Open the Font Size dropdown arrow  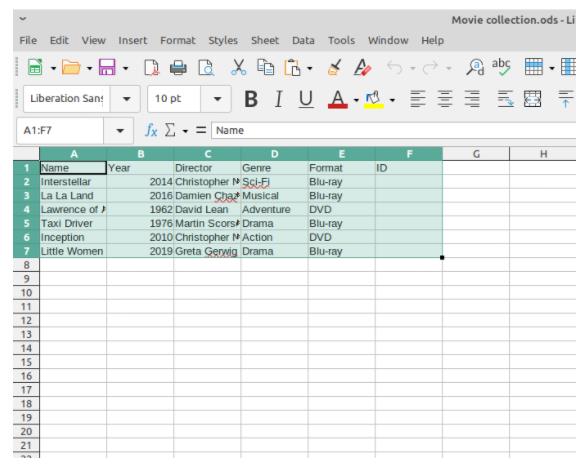(x=217, y=99)
